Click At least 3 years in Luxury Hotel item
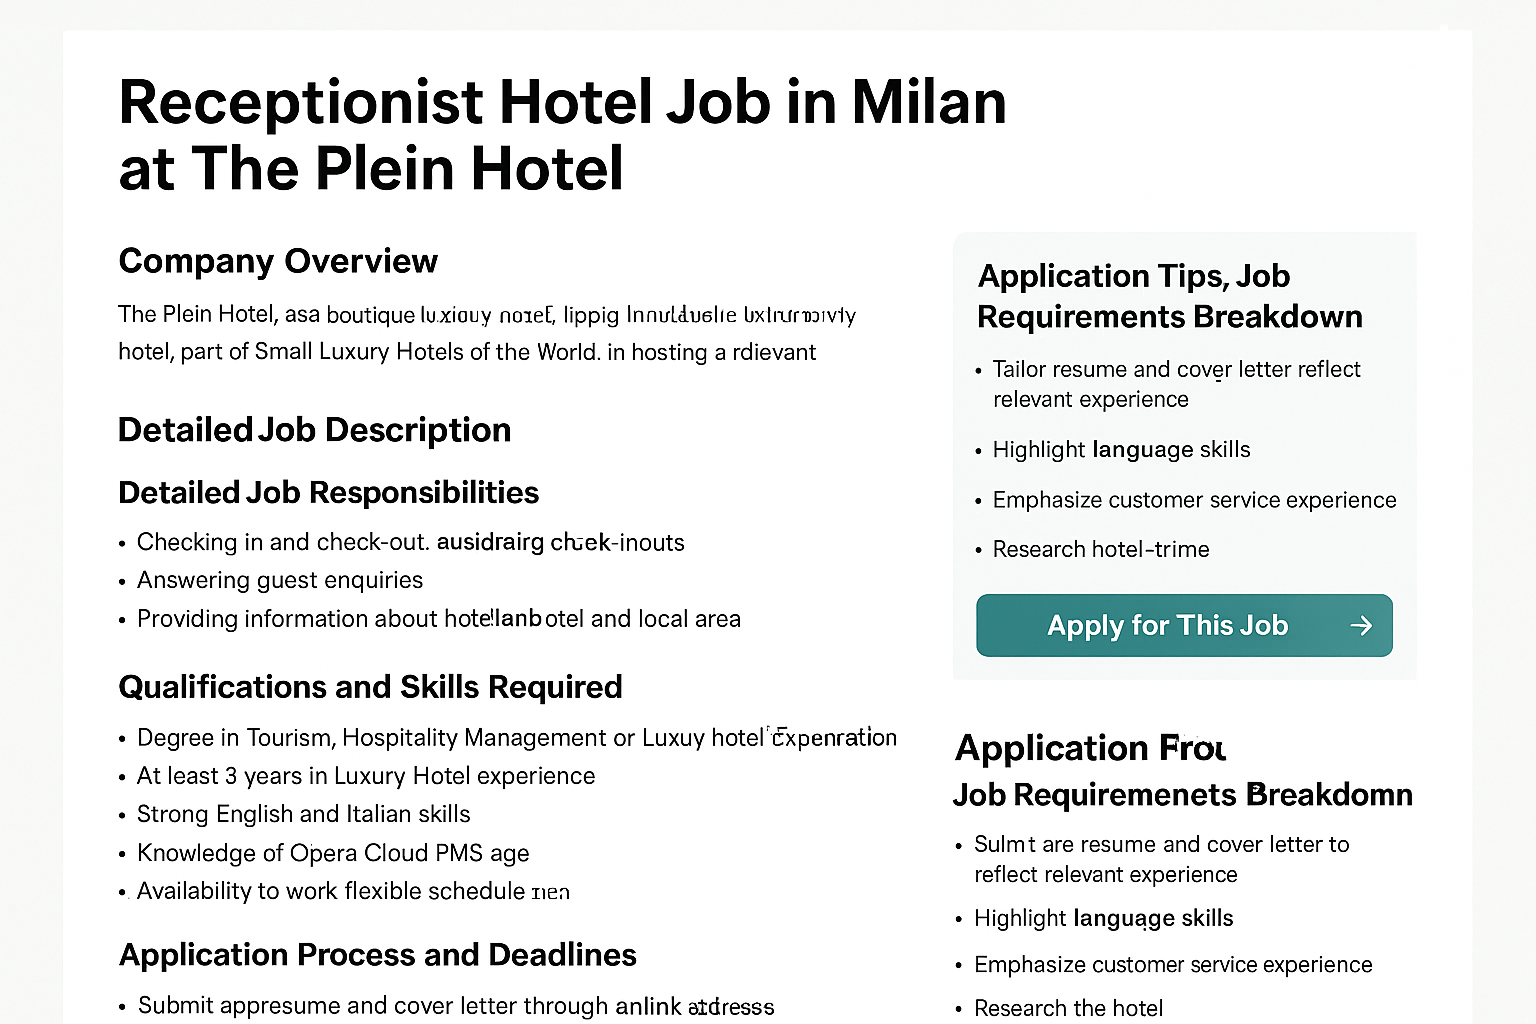 366,776
